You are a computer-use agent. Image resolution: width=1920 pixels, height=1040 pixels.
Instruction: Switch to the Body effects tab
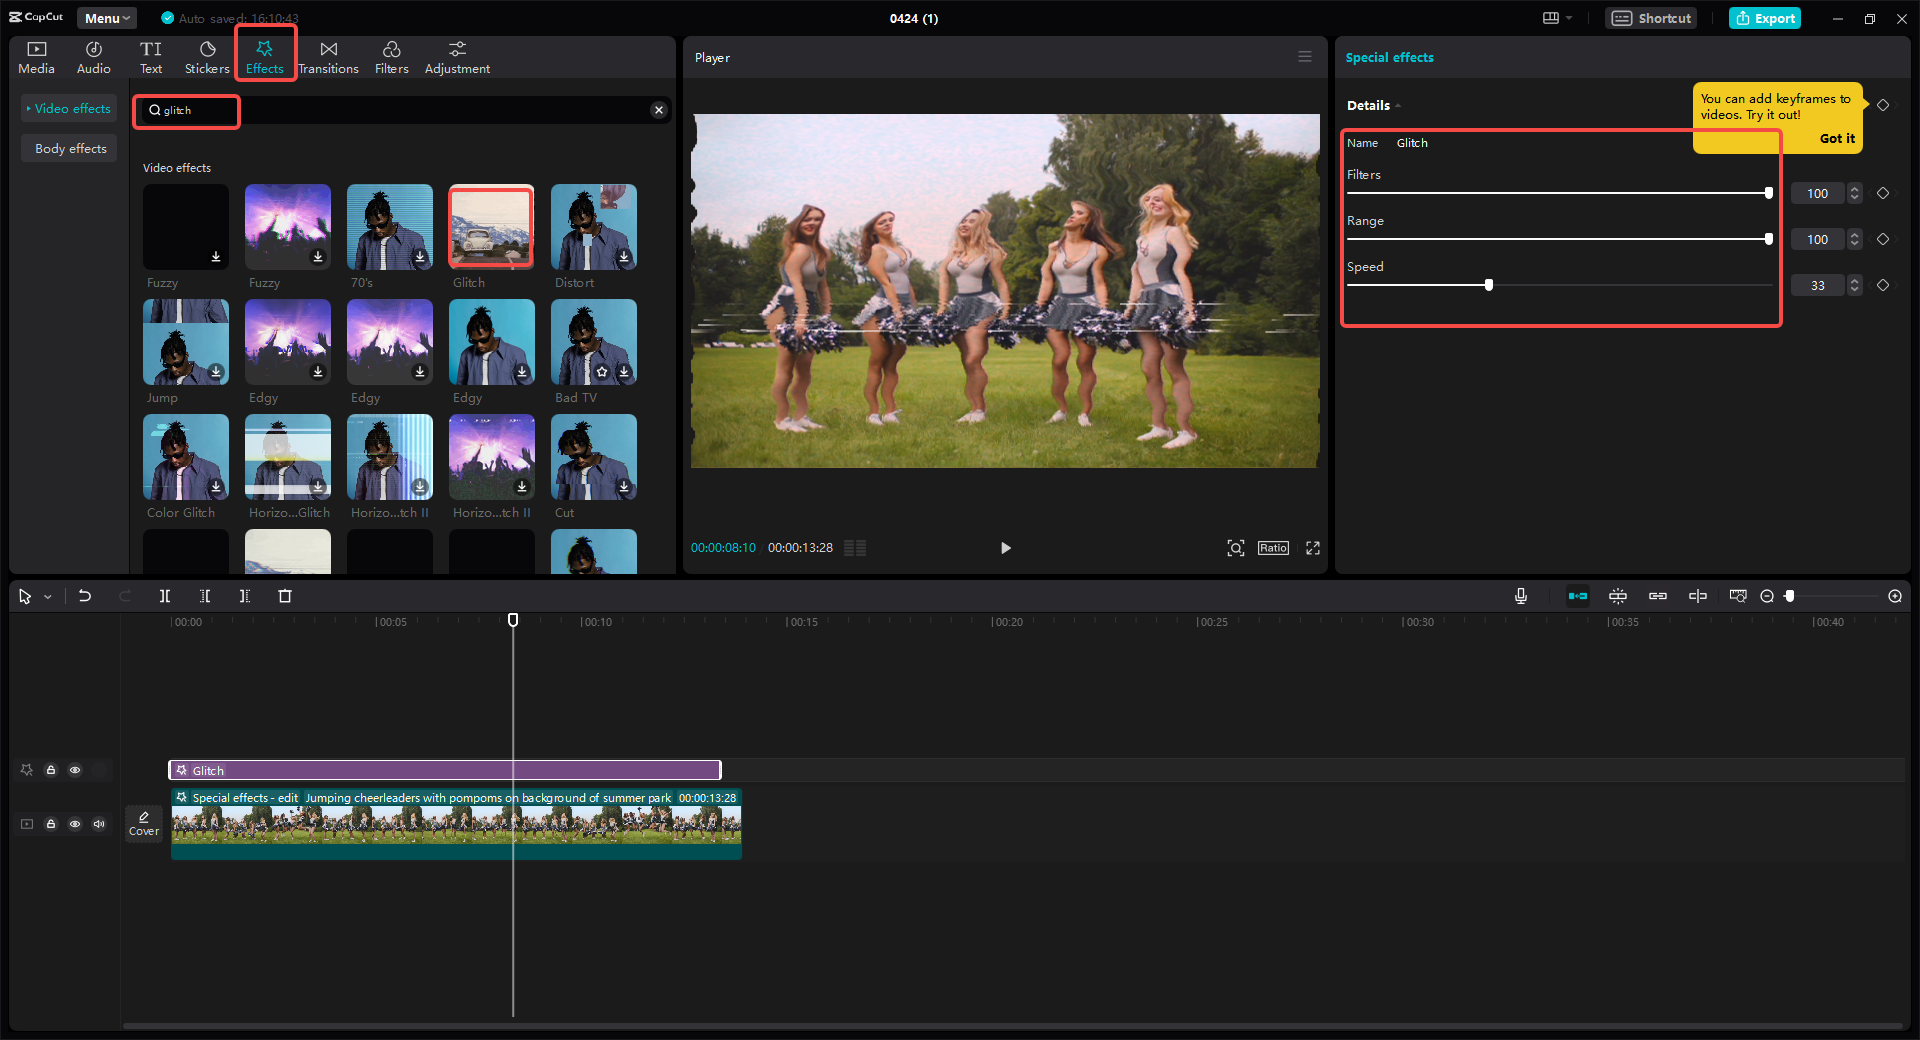point(68,148)
